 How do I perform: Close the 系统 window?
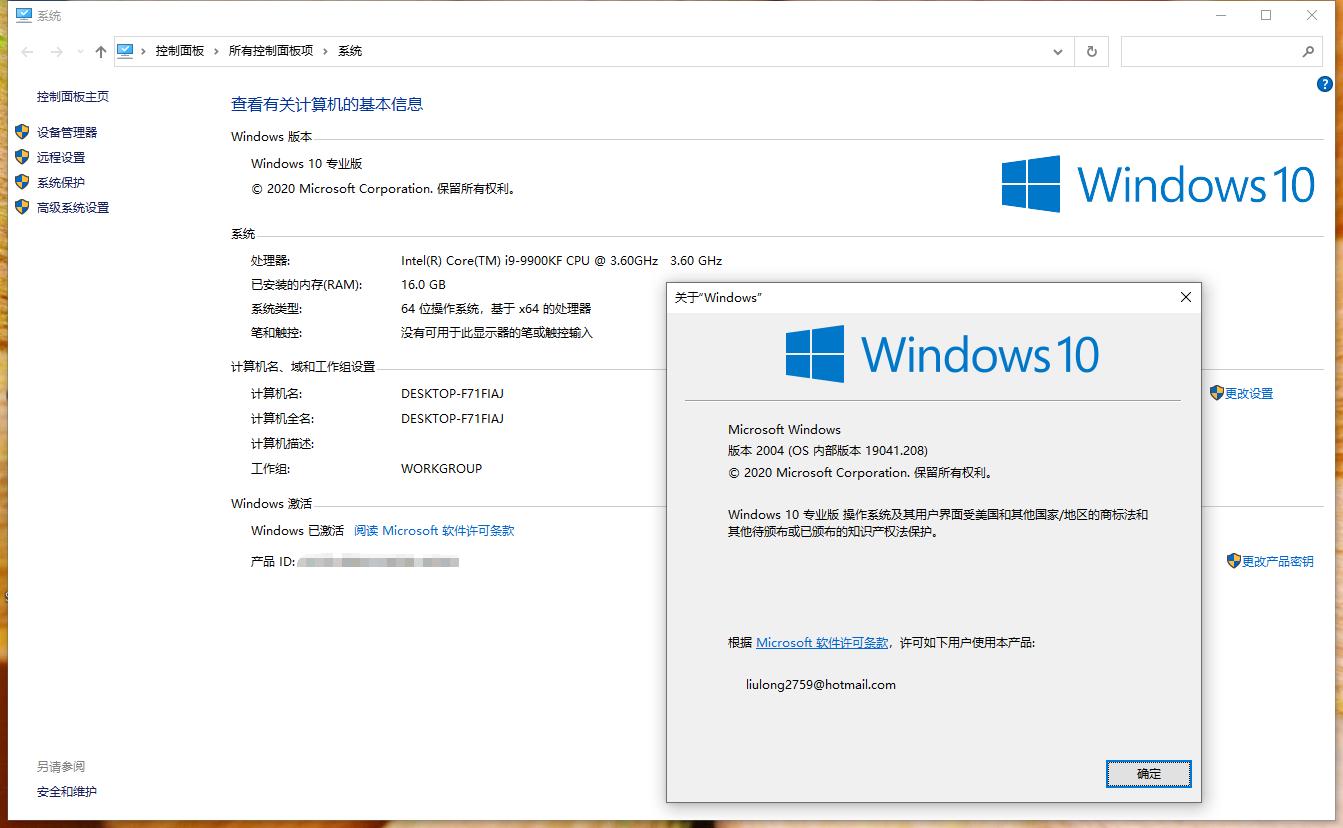(x=1312, y=15)
